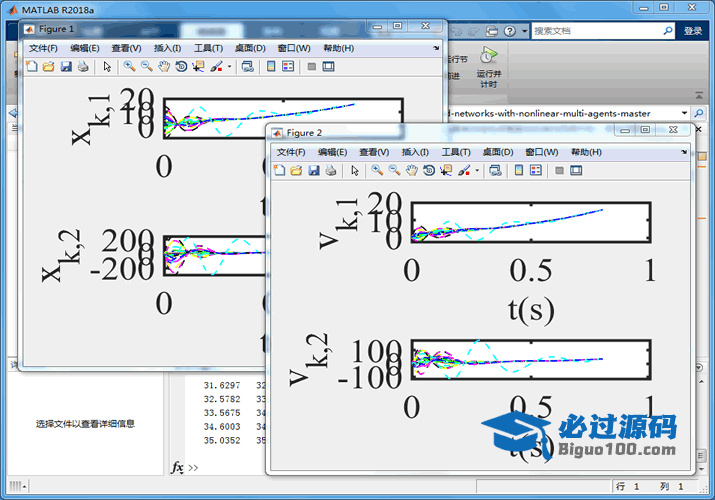Viewport: 715px width, 500px height.
Task: Click Link Plot icon in Figure 1 toolbar
Action: point(248,67)
